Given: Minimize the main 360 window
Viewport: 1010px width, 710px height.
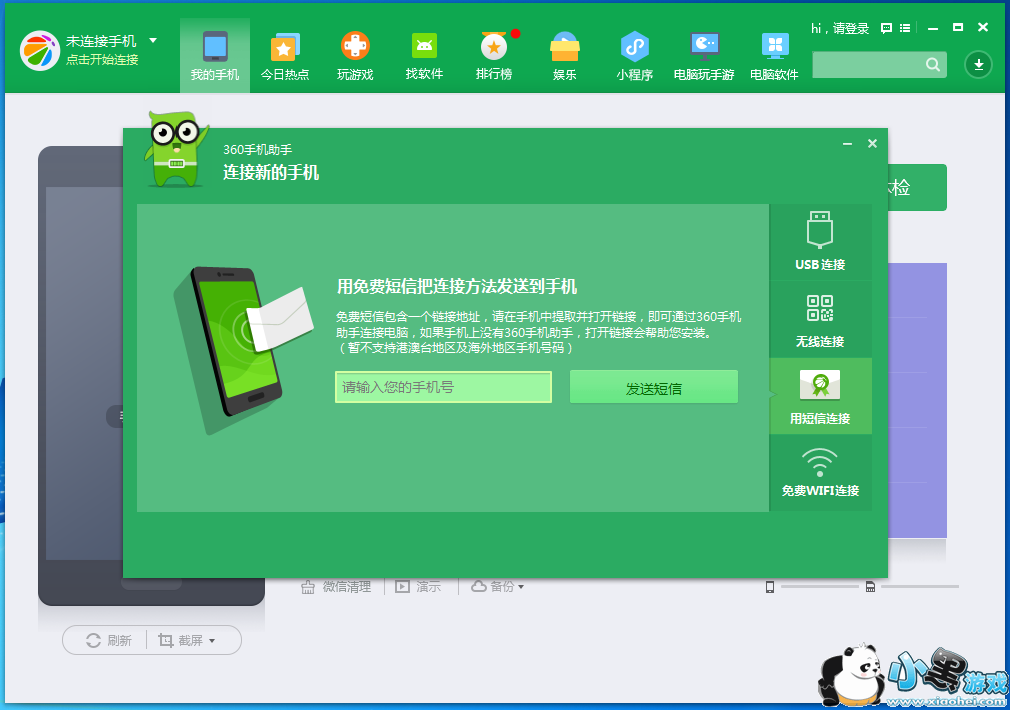Looking at the screenshot, I should [933, 28].
